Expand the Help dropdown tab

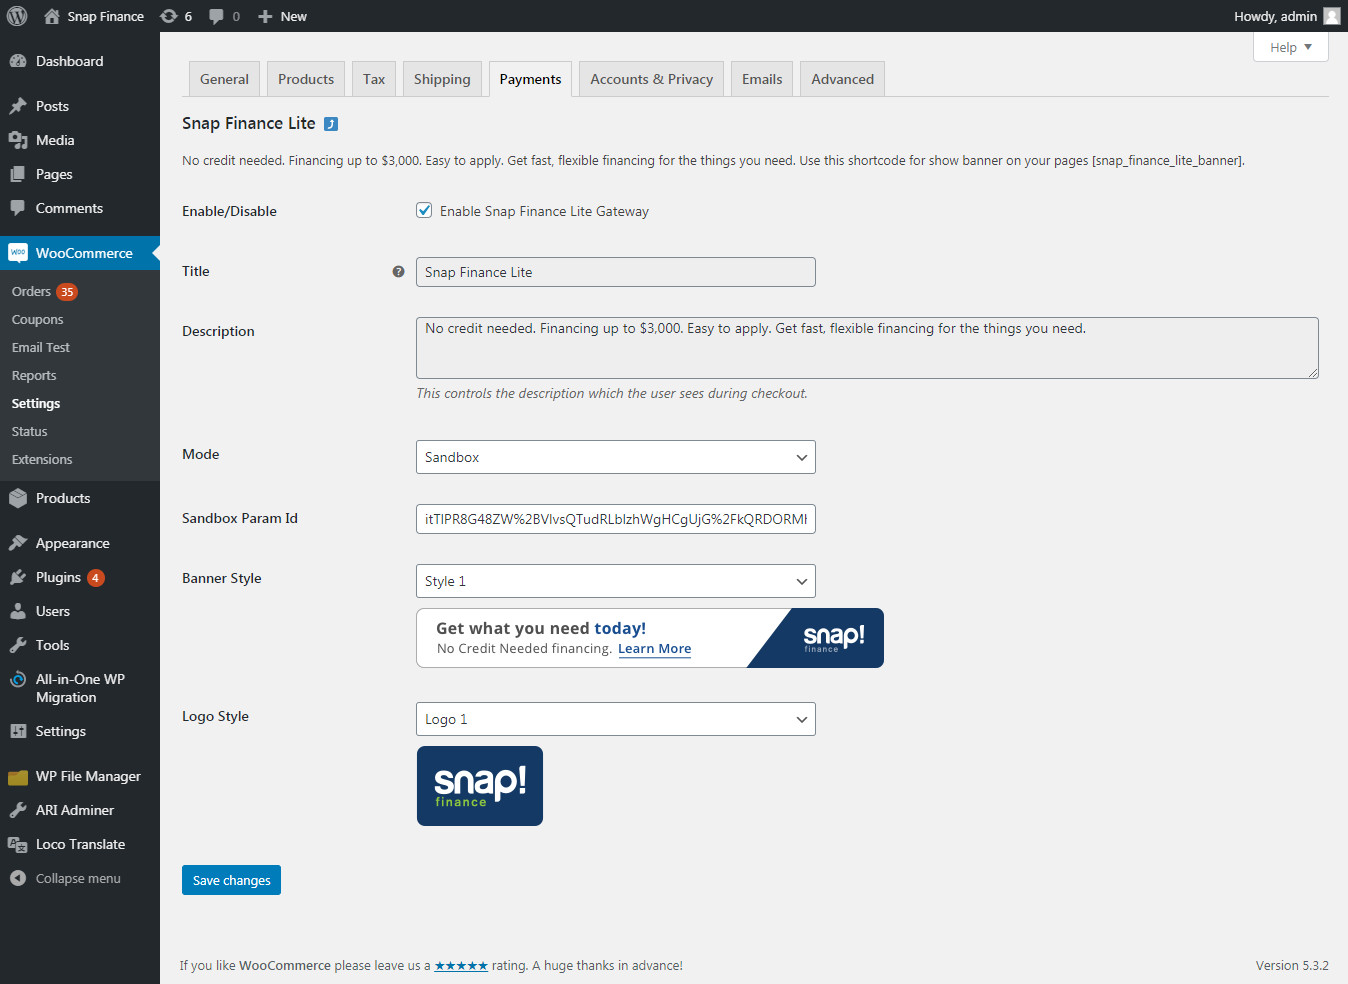click(x=1290, y=47)
